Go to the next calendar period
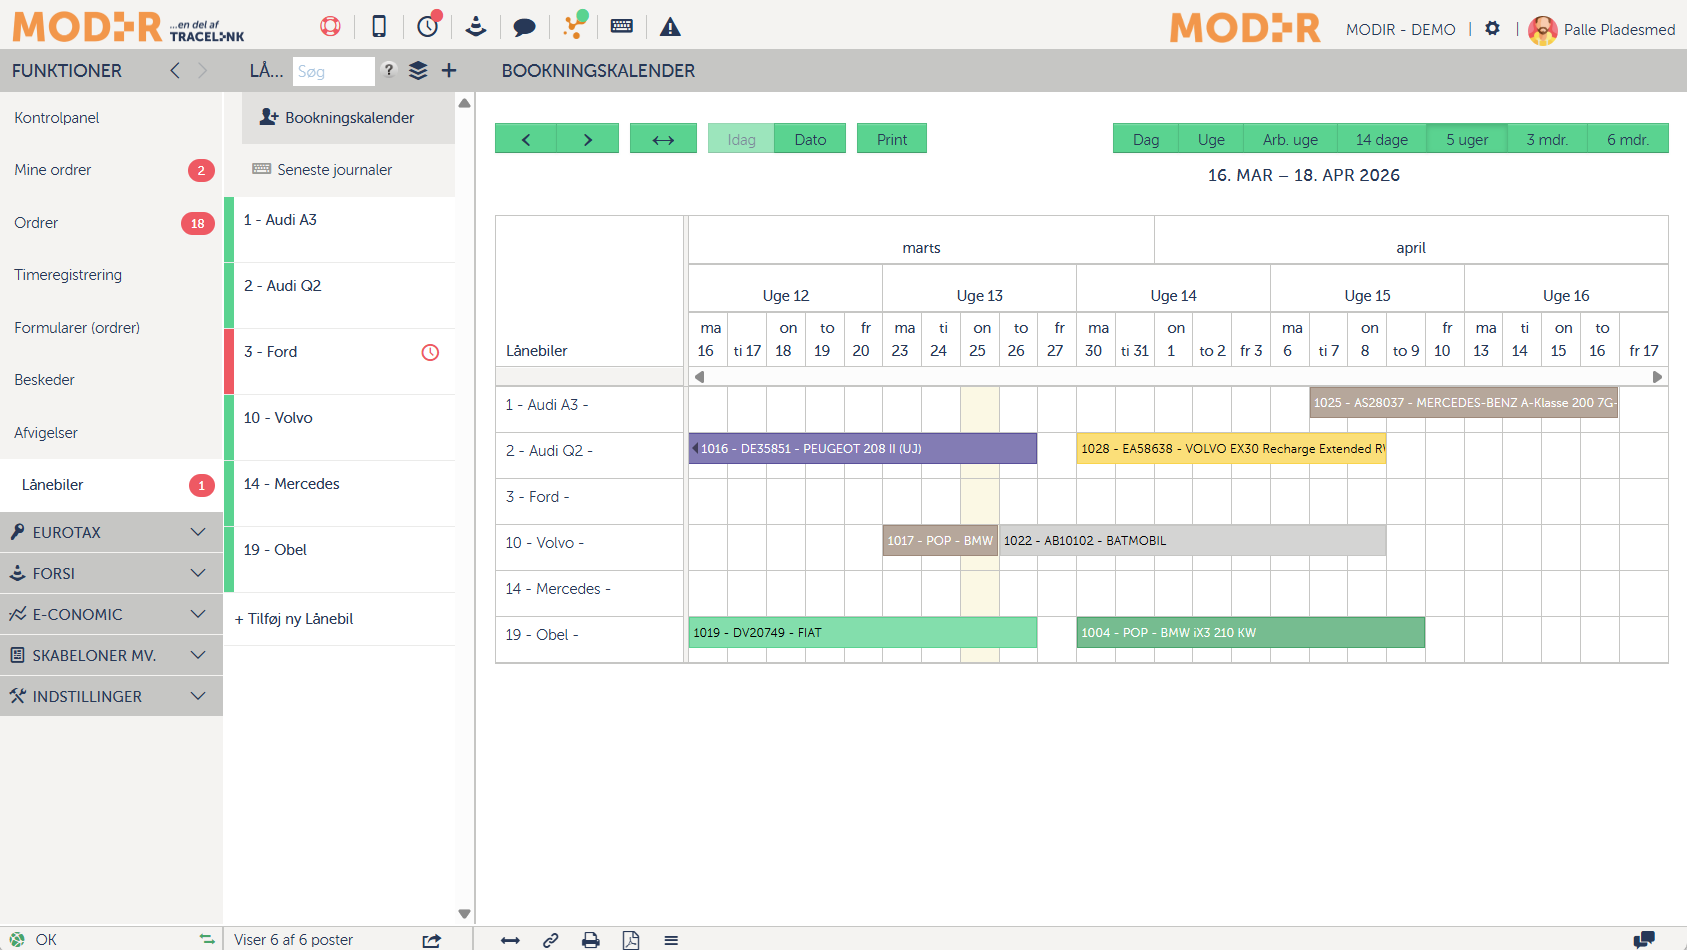Viewport: 1687px width, 950px height. (x=588, y=139)
